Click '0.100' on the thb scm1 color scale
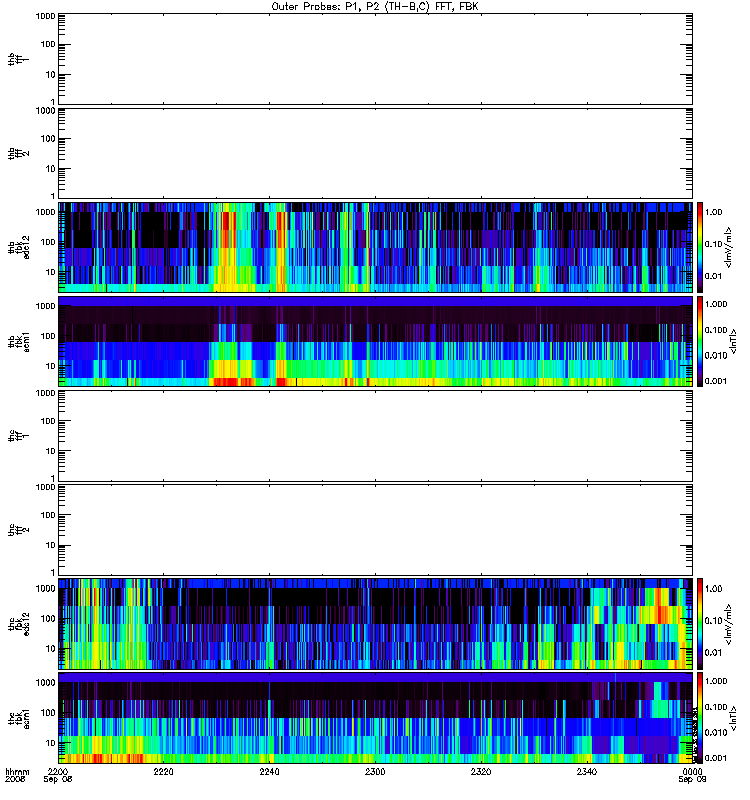The height and width of the screenshot is (800, 750). [x=716, y=330]
